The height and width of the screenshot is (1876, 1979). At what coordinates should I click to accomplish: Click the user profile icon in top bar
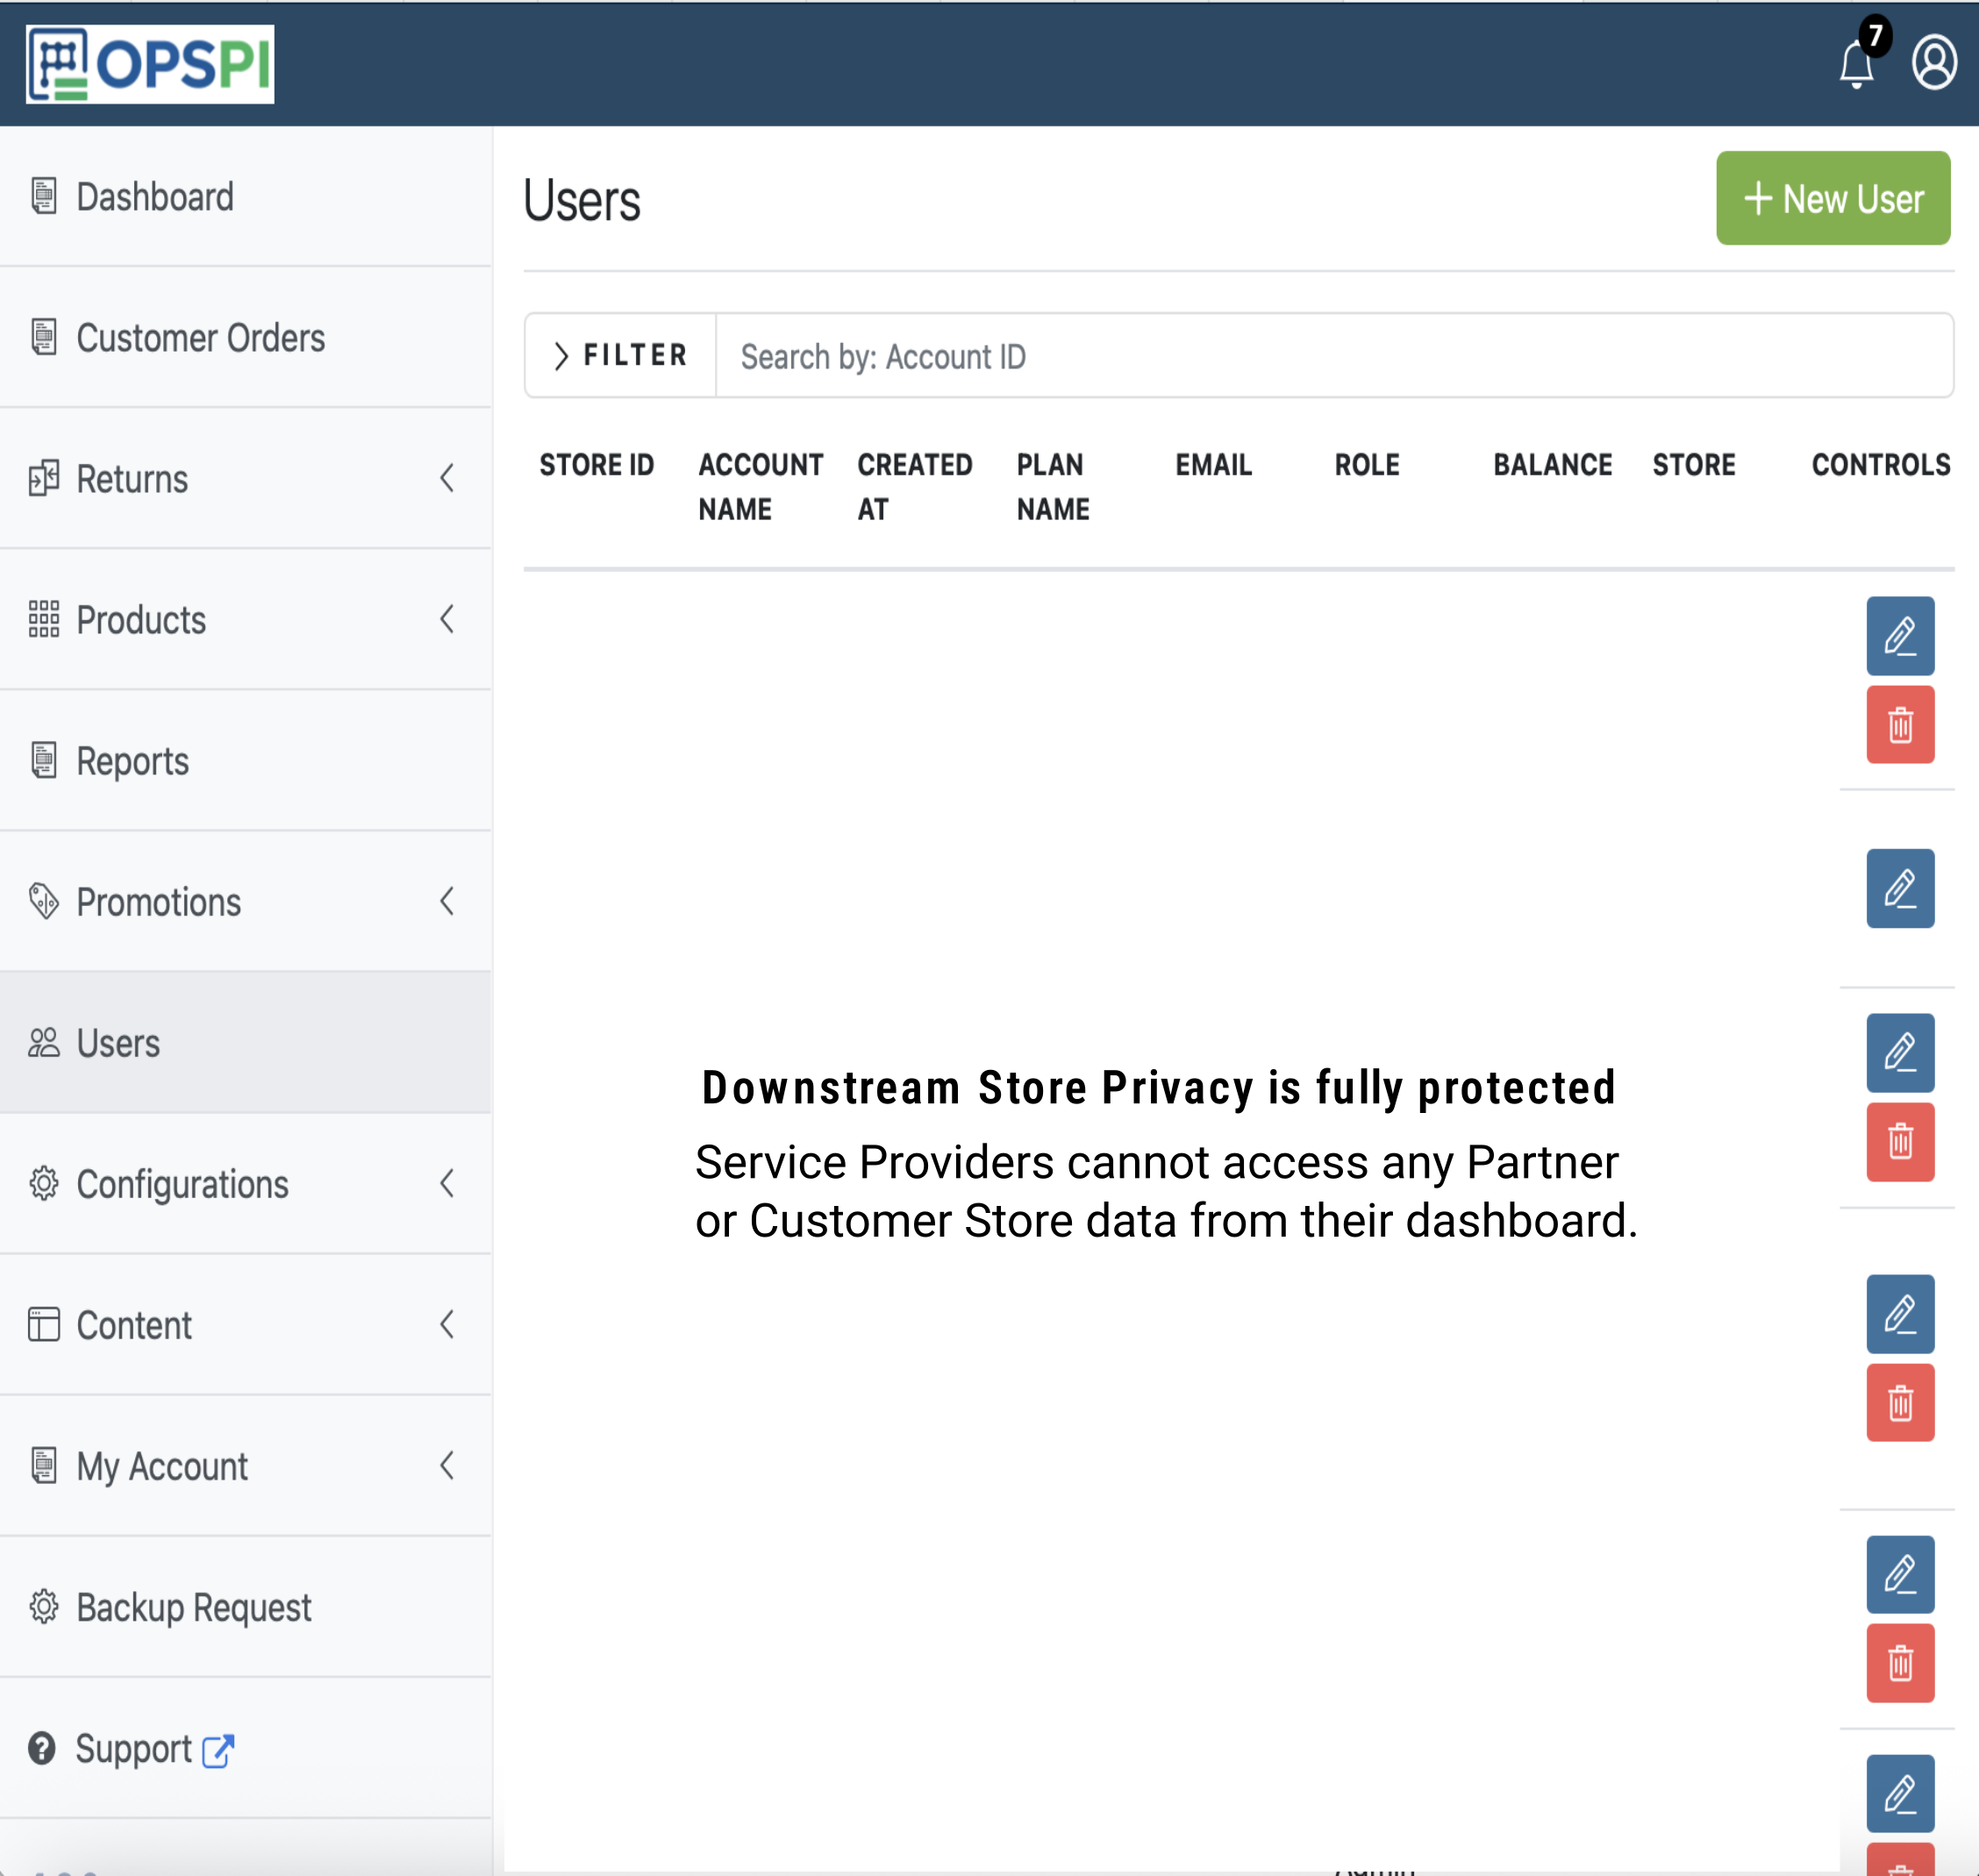pos(1933,64)
